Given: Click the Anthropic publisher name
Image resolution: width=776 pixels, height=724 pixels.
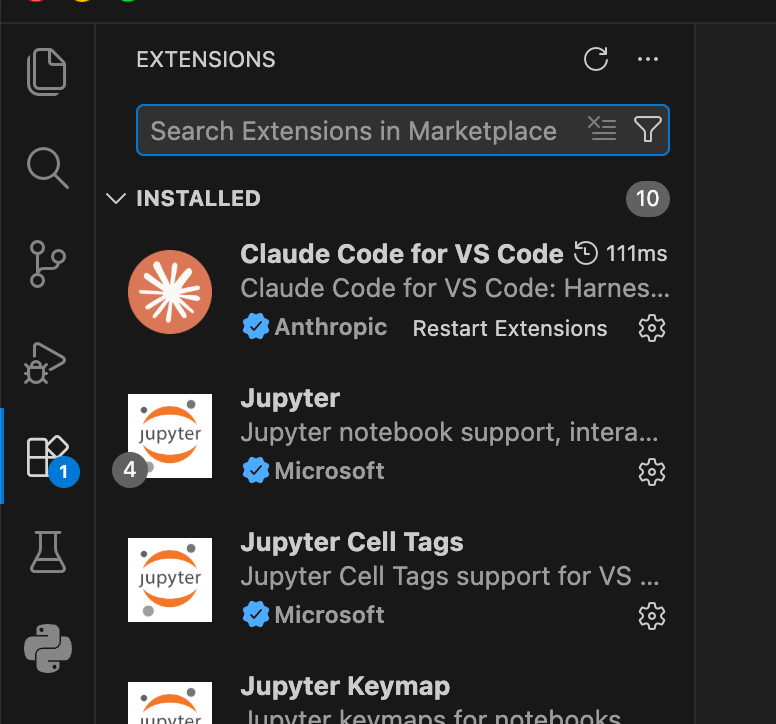Looking at the screenshot, I should [331, 328].
